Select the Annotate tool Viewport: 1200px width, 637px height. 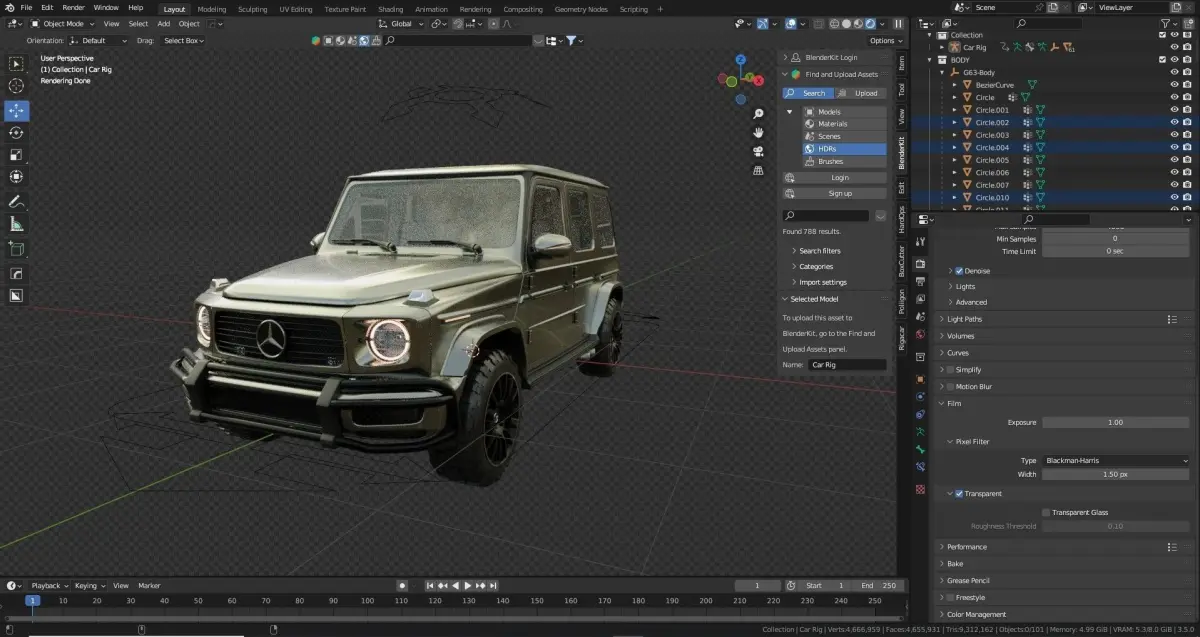tap(16, 201)
